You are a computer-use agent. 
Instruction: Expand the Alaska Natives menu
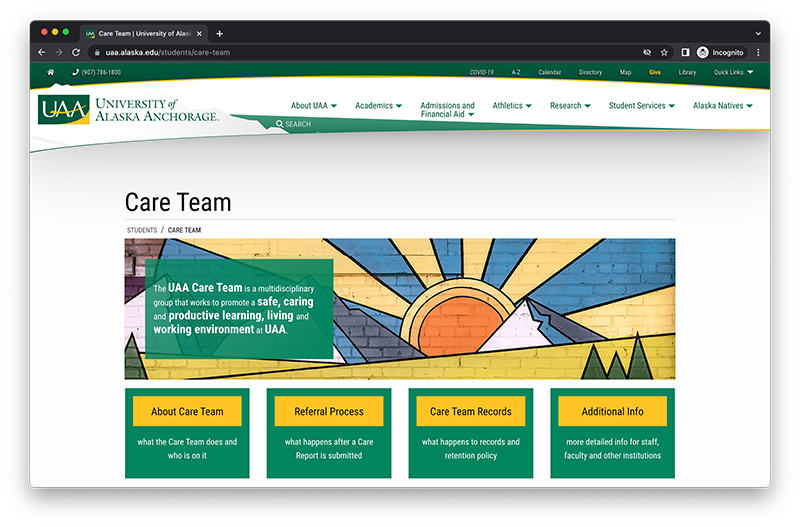(x=722, y=106)
